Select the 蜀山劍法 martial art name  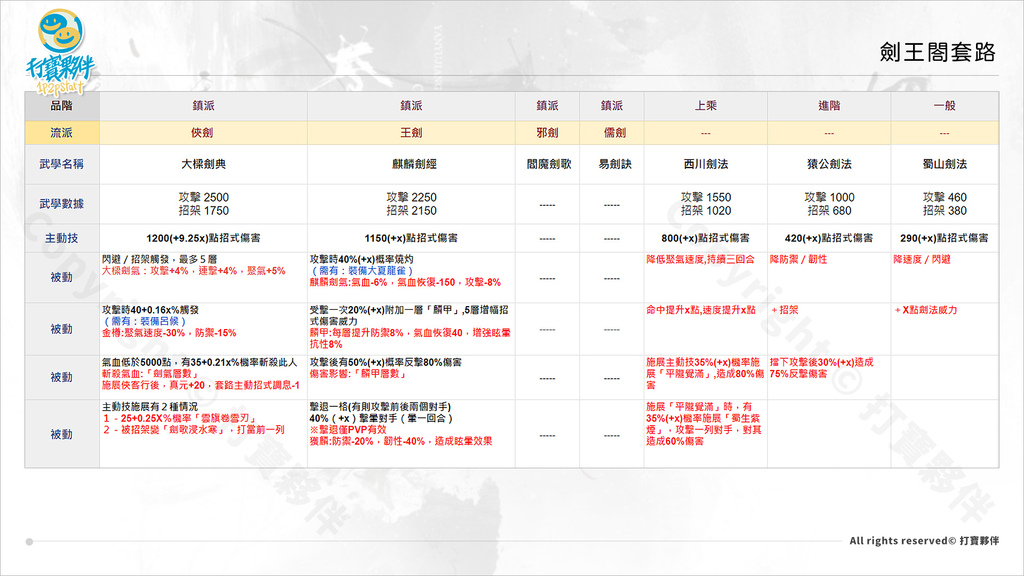(x=944, y=164)
